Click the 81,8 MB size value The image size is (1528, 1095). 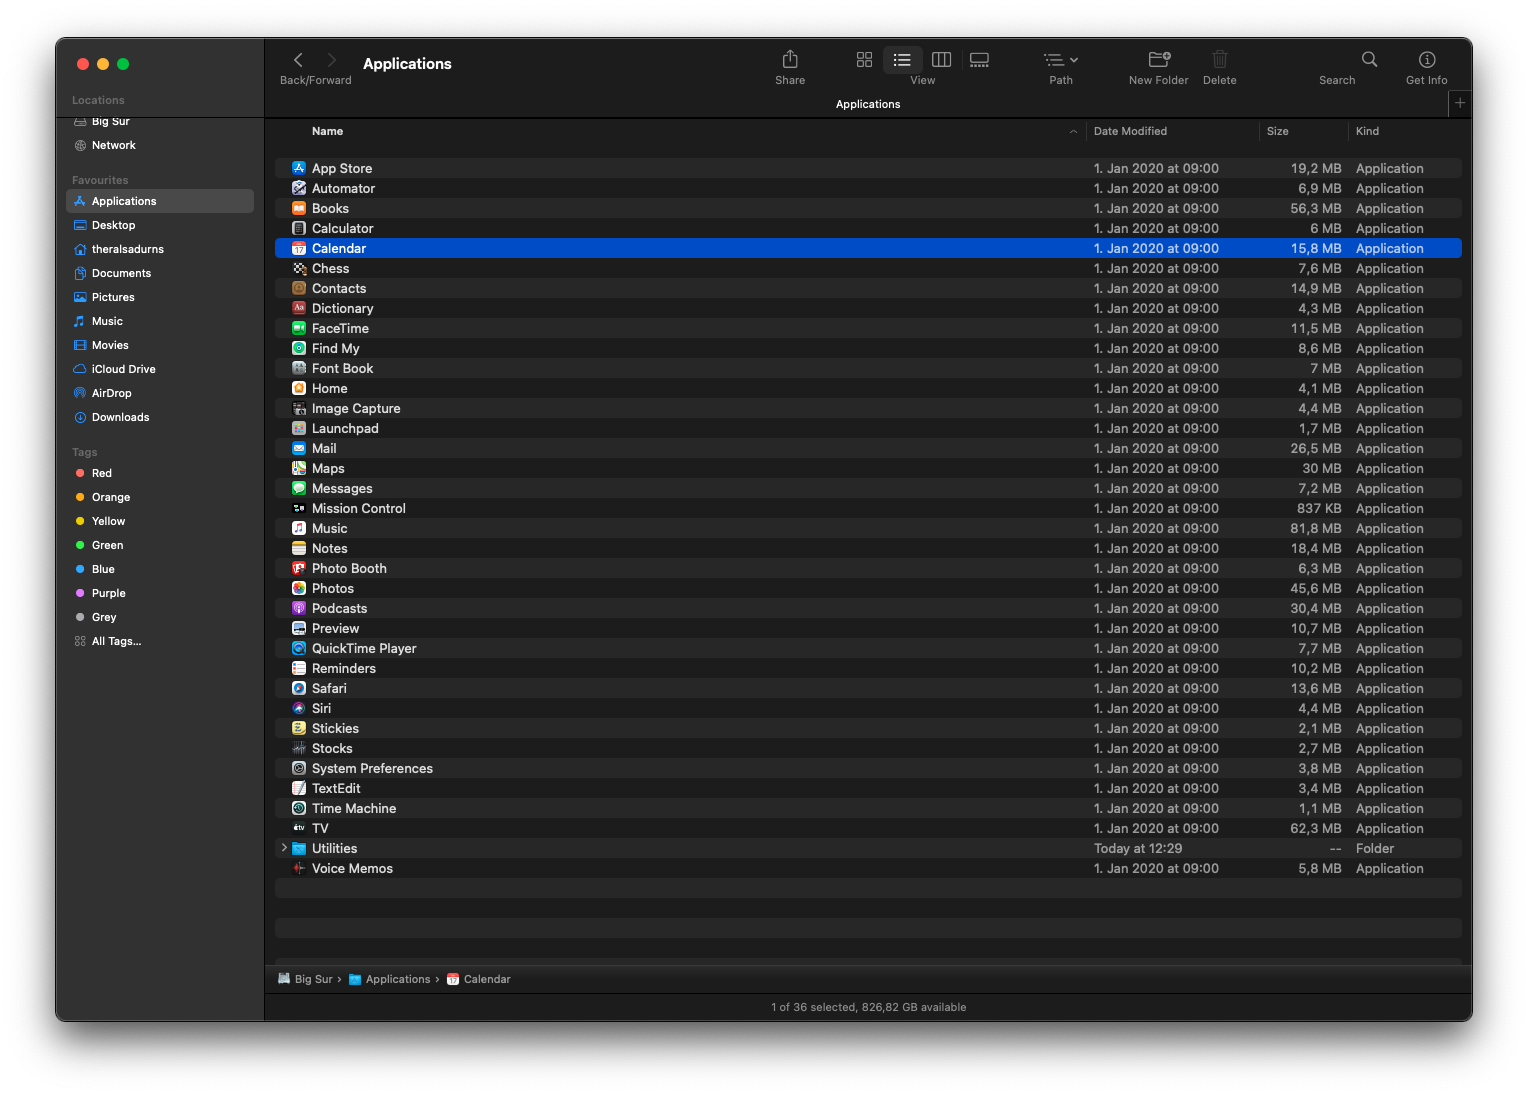click(1315, 528)
